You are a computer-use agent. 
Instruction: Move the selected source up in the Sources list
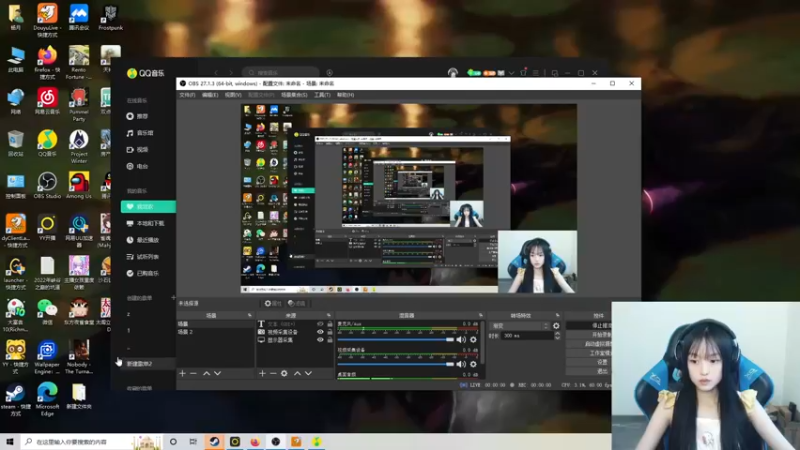297,373
